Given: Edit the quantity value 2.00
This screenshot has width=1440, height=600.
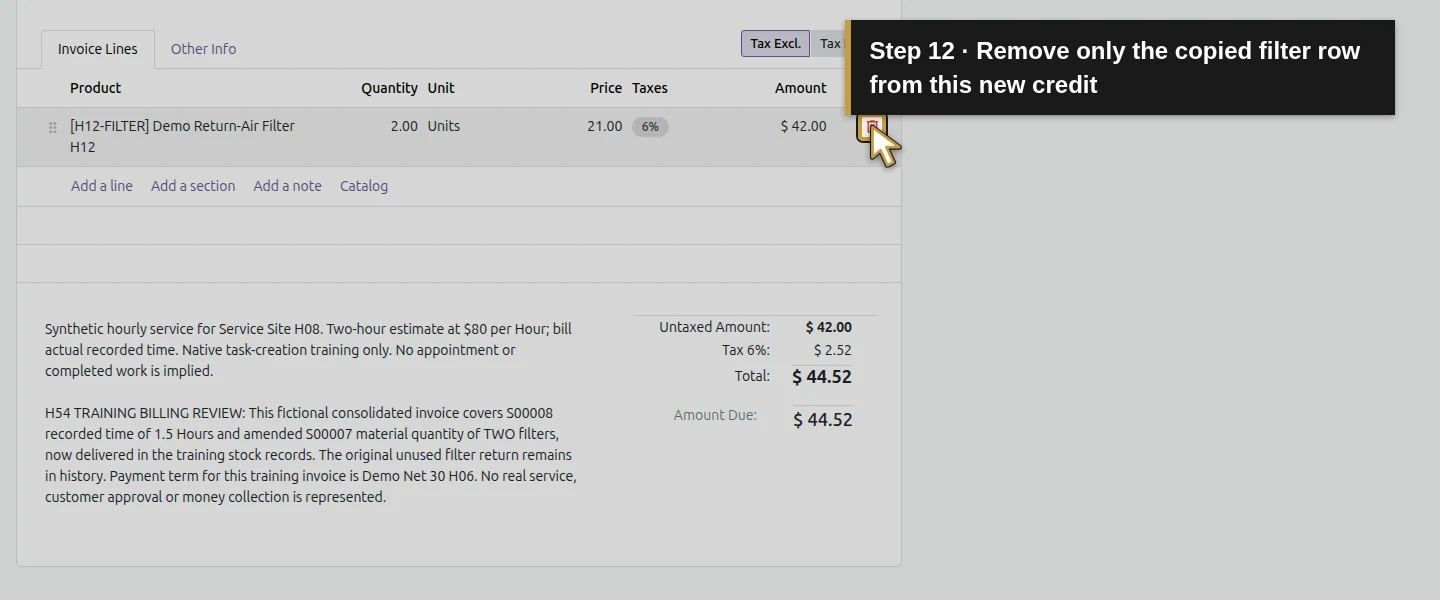Looking at the screenshot, I should pyautogui.click(x=404, y=126).
